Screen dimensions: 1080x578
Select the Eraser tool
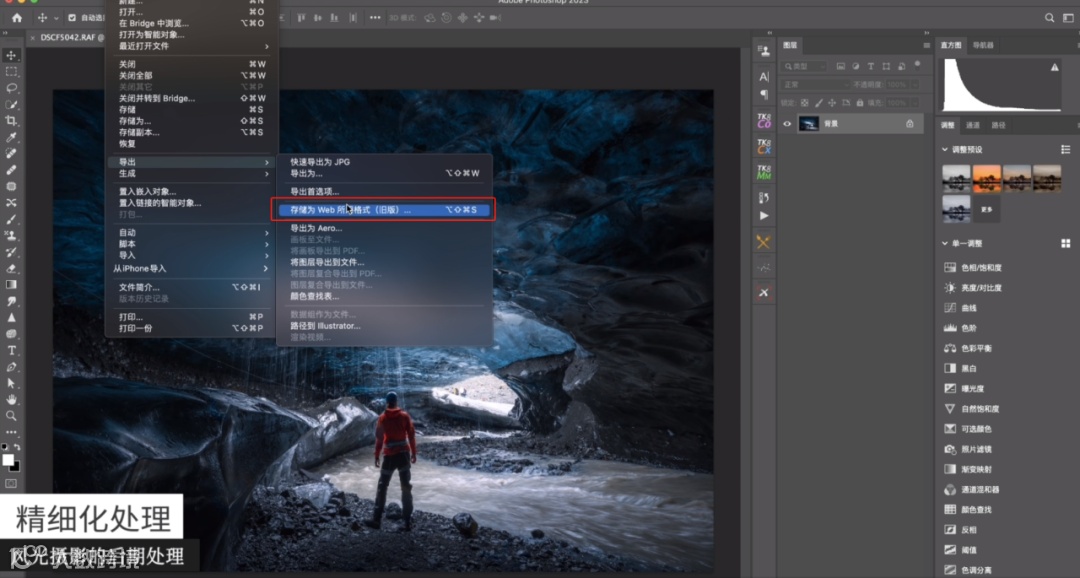pos(12,269)
